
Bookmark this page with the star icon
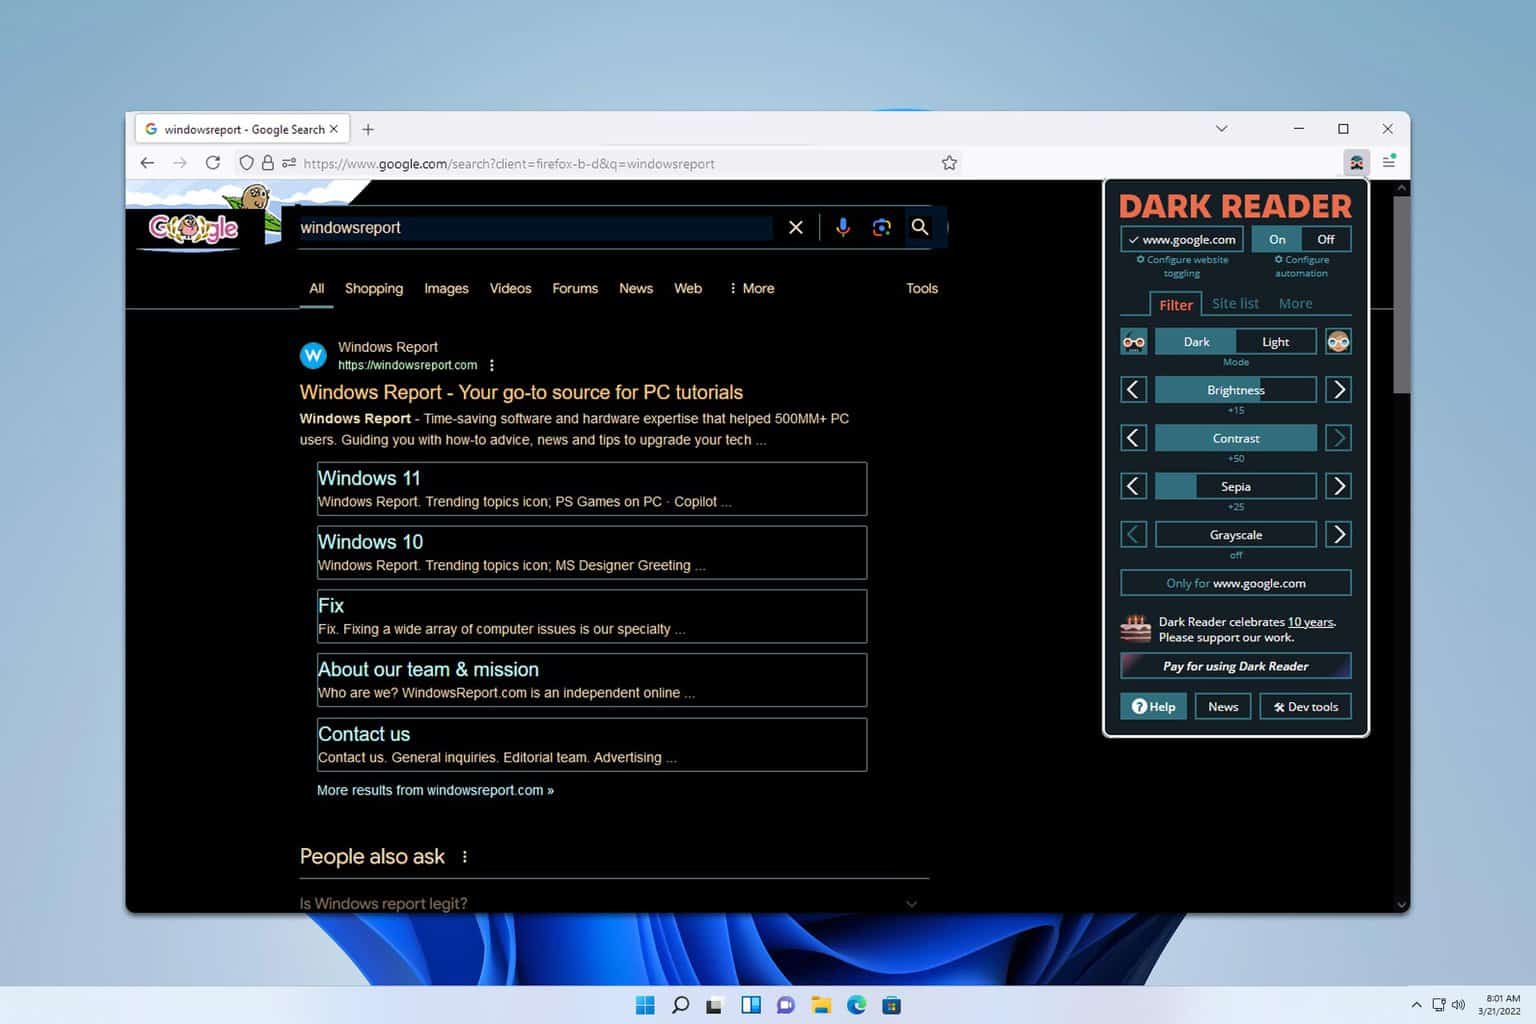pyautogui.click(x=949, y=163)
